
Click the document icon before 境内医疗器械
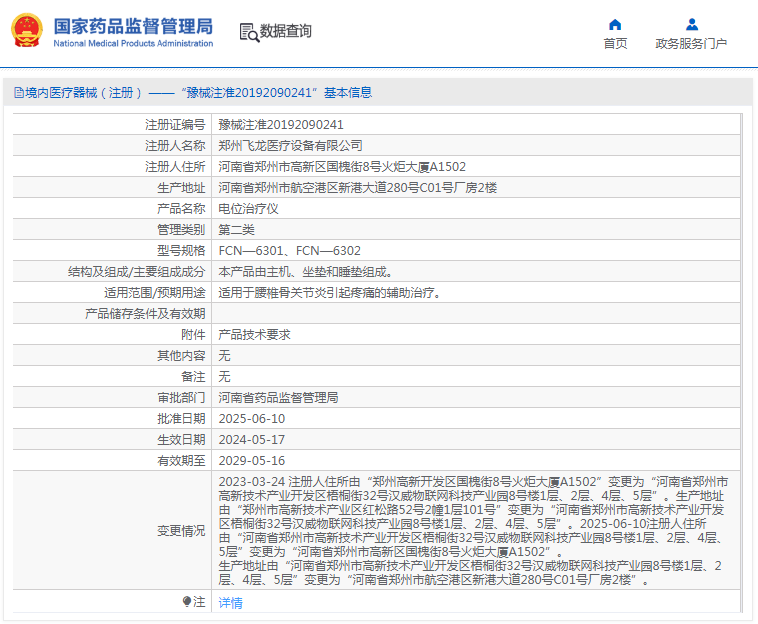18,92
